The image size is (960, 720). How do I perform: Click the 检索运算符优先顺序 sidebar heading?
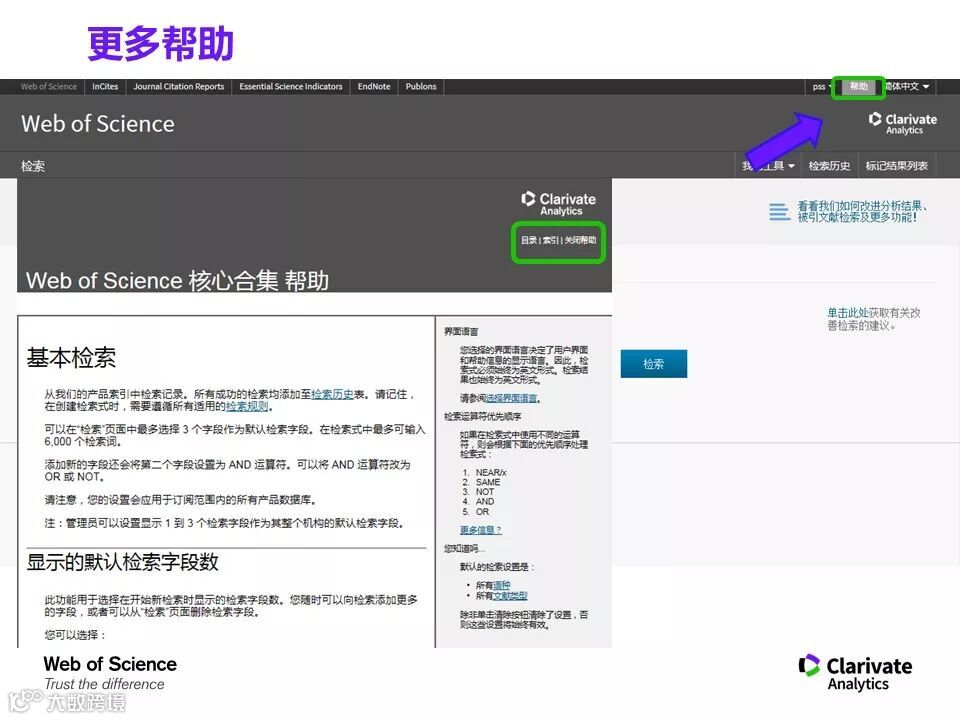482,417
